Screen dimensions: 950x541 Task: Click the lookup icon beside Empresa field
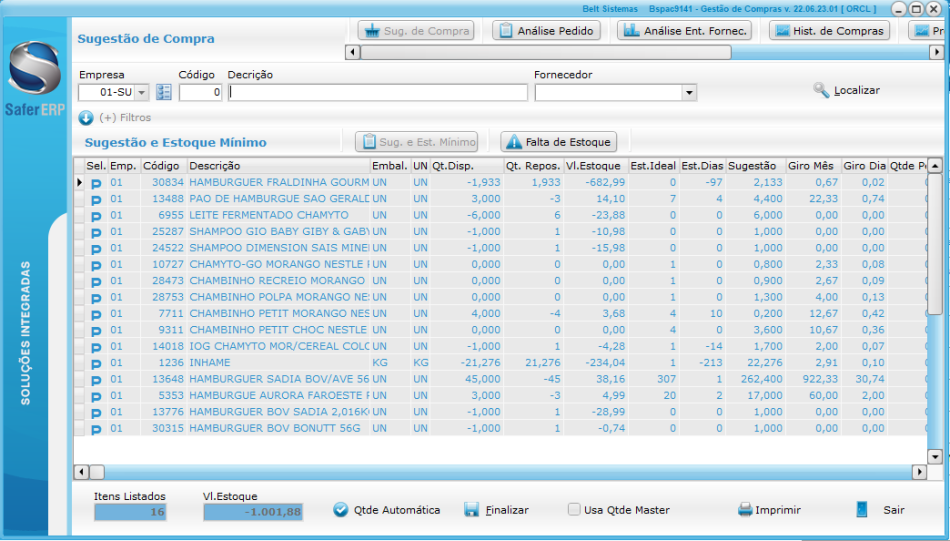[x=164, y=92]
